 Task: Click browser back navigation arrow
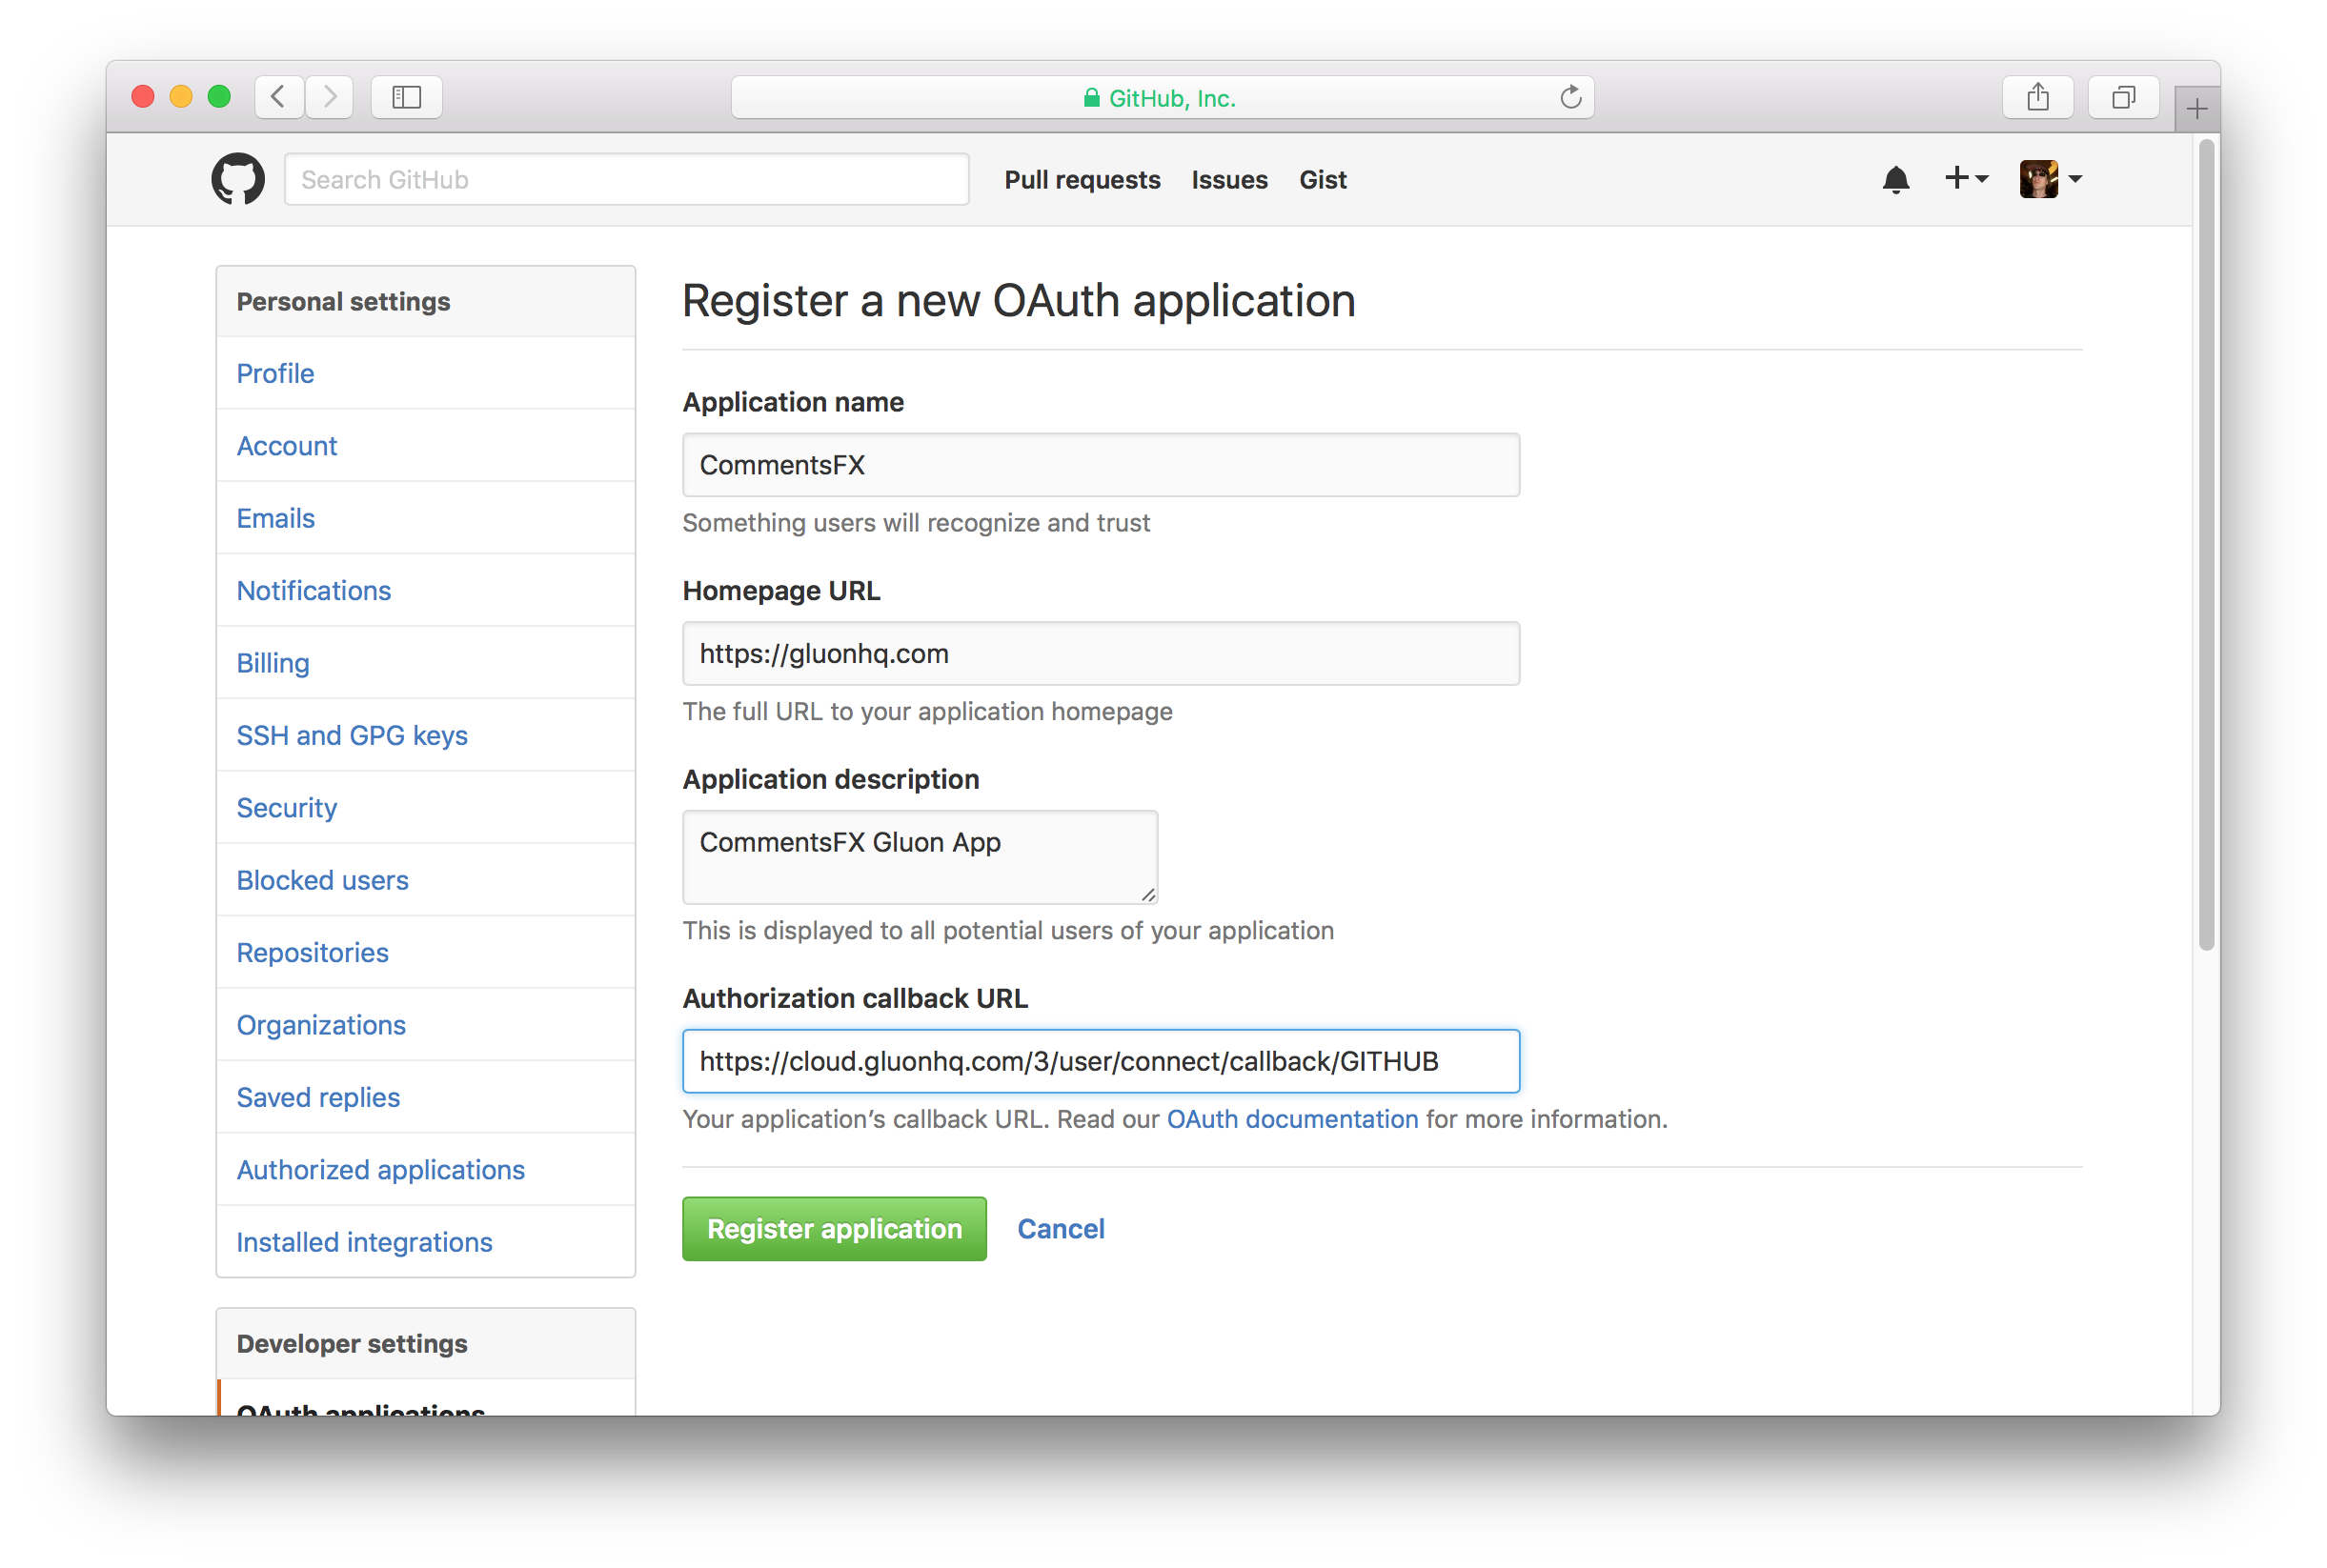(280, 96)
